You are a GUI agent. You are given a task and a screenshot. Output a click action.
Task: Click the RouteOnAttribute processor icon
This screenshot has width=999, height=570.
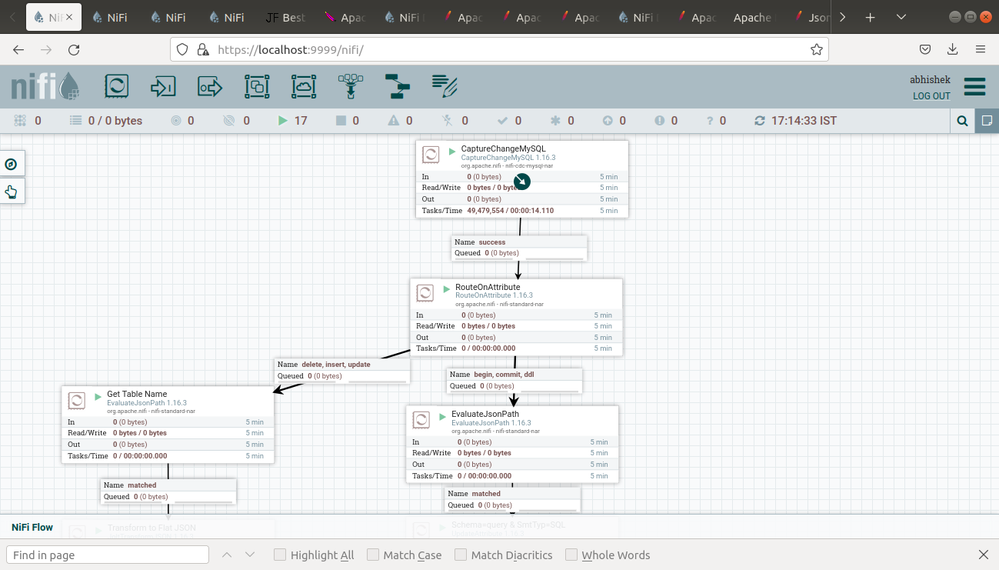[x=425, y=293]
